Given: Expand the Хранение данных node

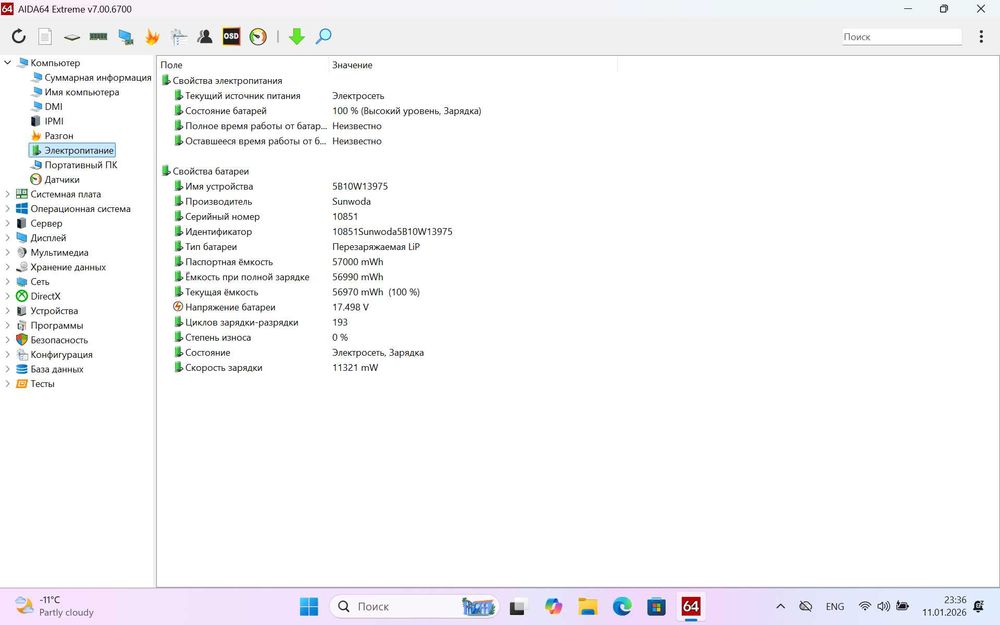Looking at the screenshot, I should 8,267.
